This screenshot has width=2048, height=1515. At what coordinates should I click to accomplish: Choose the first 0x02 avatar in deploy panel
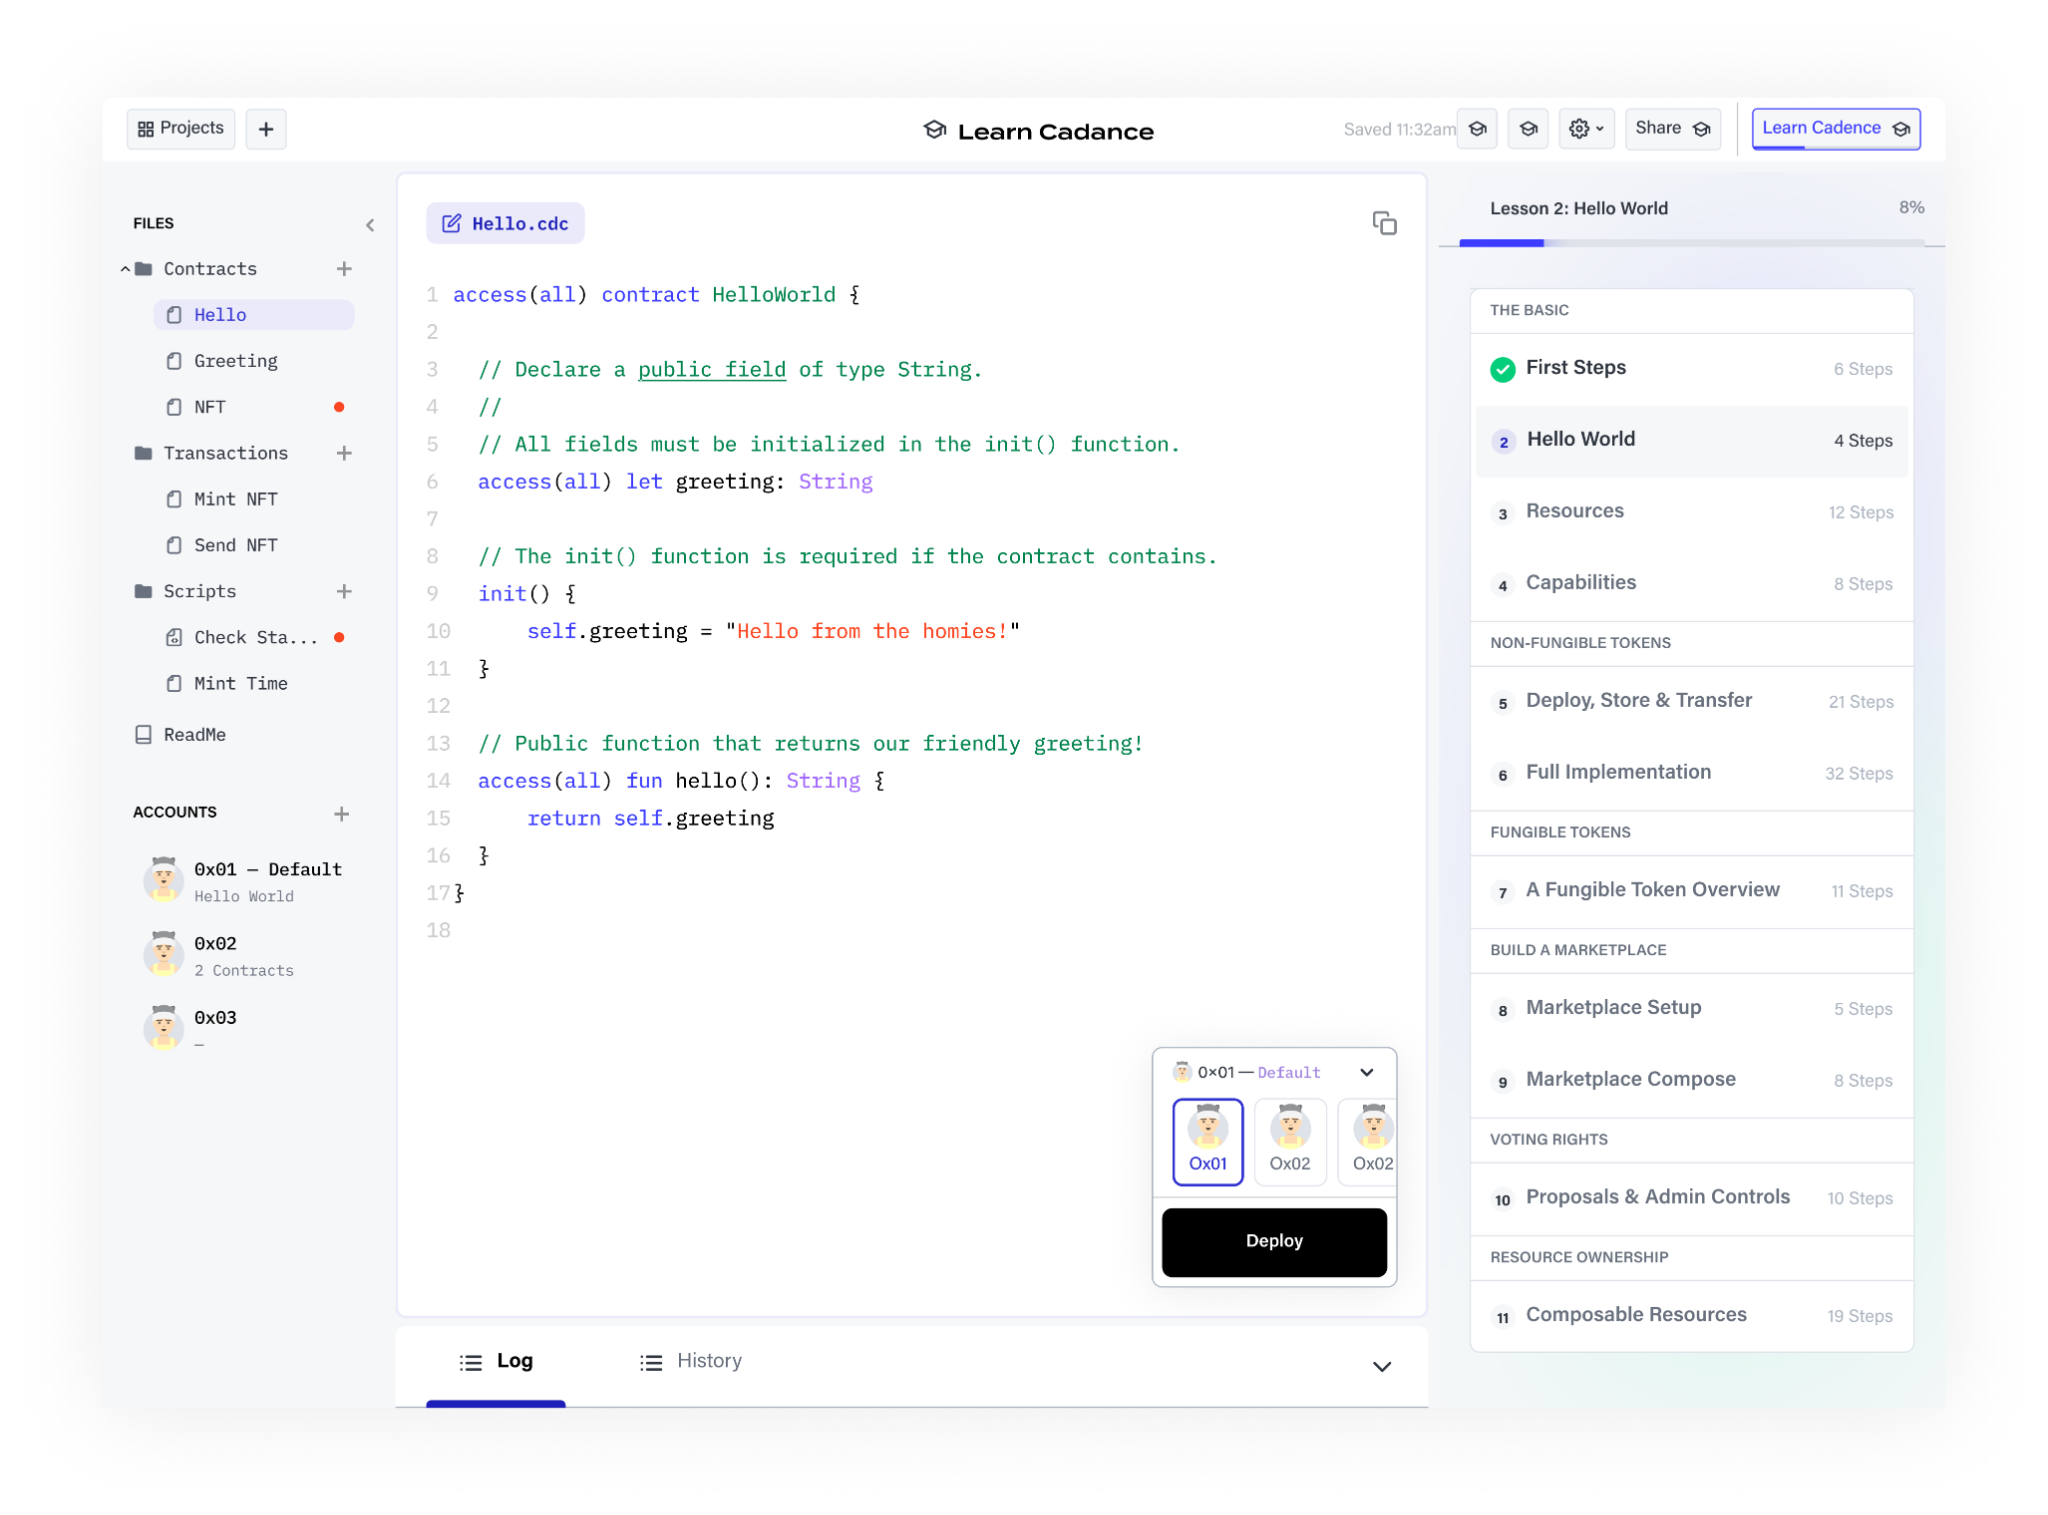coord(1290,1141)
